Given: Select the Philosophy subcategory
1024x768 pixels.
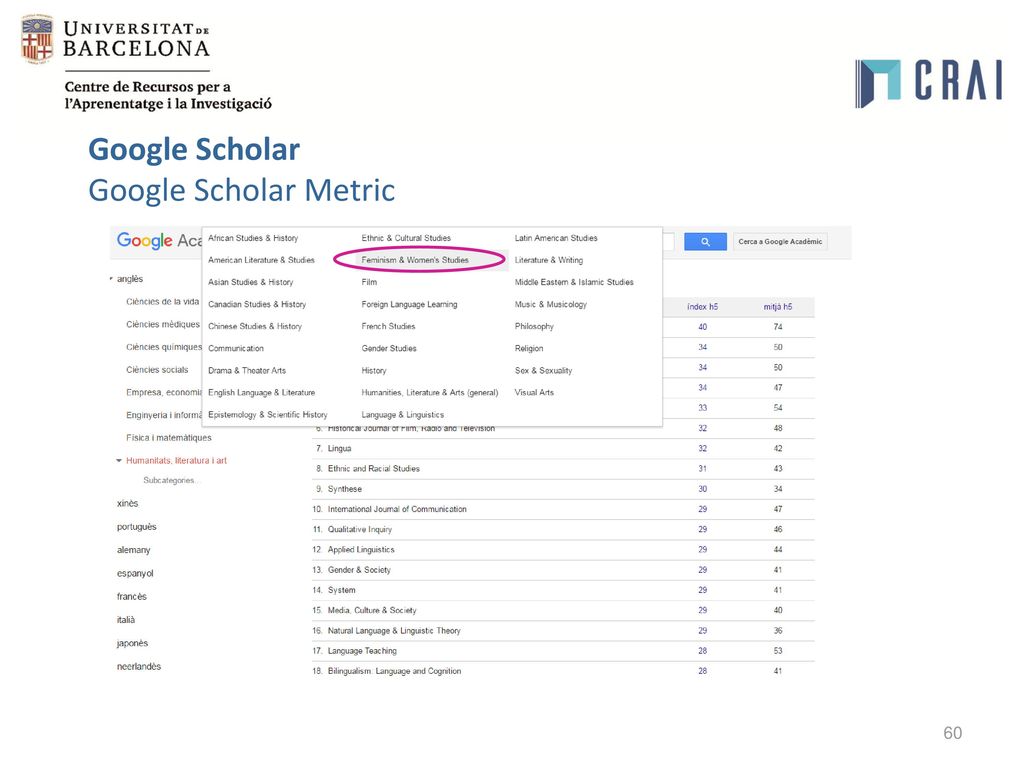Looking at the screenshot, I should click(x=534, y=327).
